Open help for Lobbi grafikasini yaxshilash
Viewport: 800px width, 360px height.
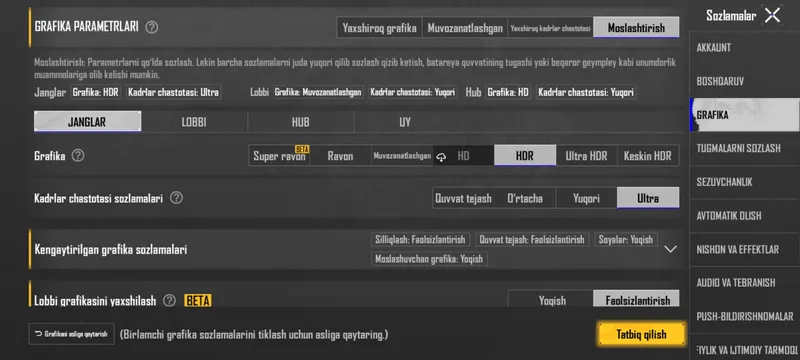[x=169, y=301]
